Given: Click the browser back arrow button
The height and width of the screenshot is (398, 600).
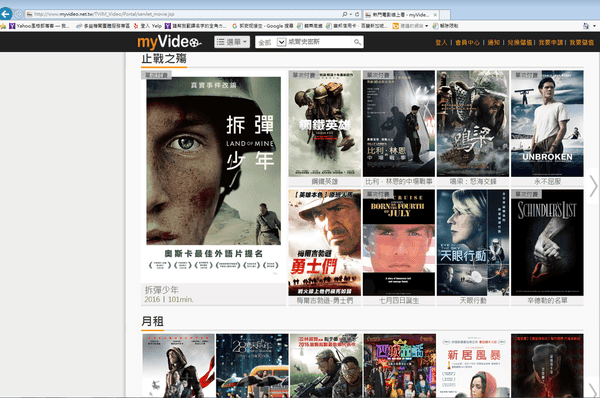Looking at the screenshot, I should pos(6,15).
